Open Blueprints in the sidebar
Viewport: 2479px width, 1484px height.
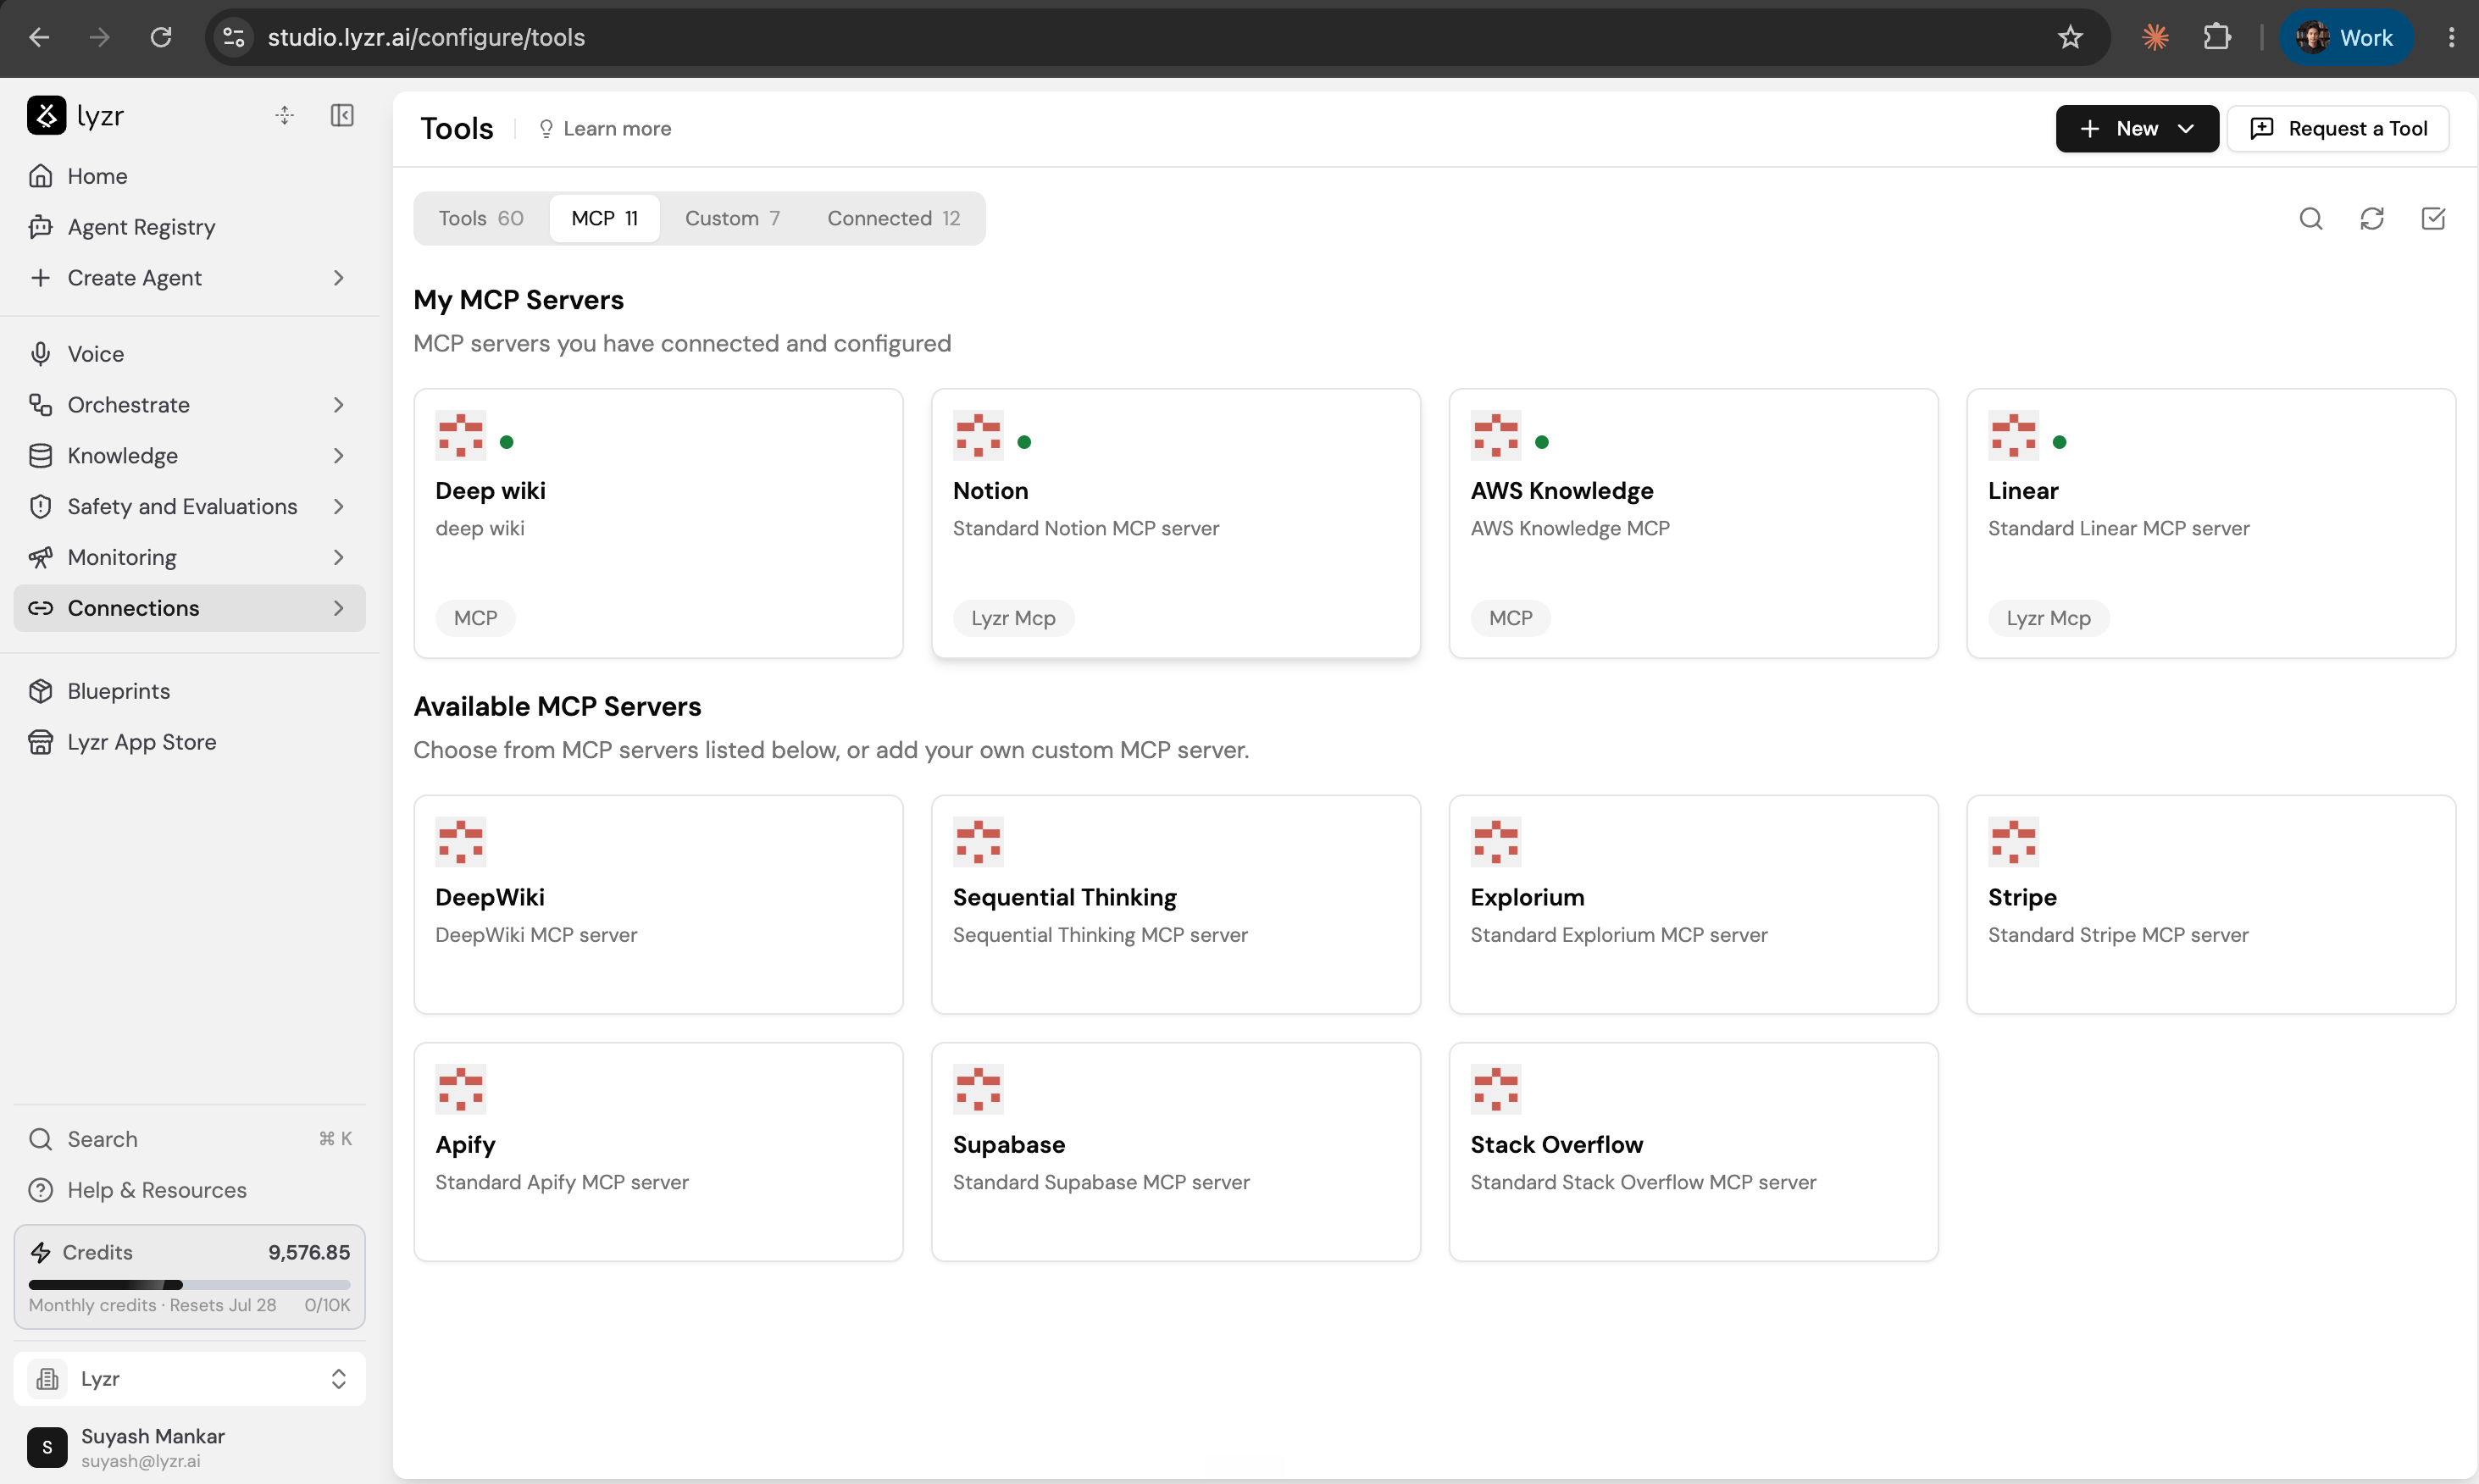click(x=189, y=691)
